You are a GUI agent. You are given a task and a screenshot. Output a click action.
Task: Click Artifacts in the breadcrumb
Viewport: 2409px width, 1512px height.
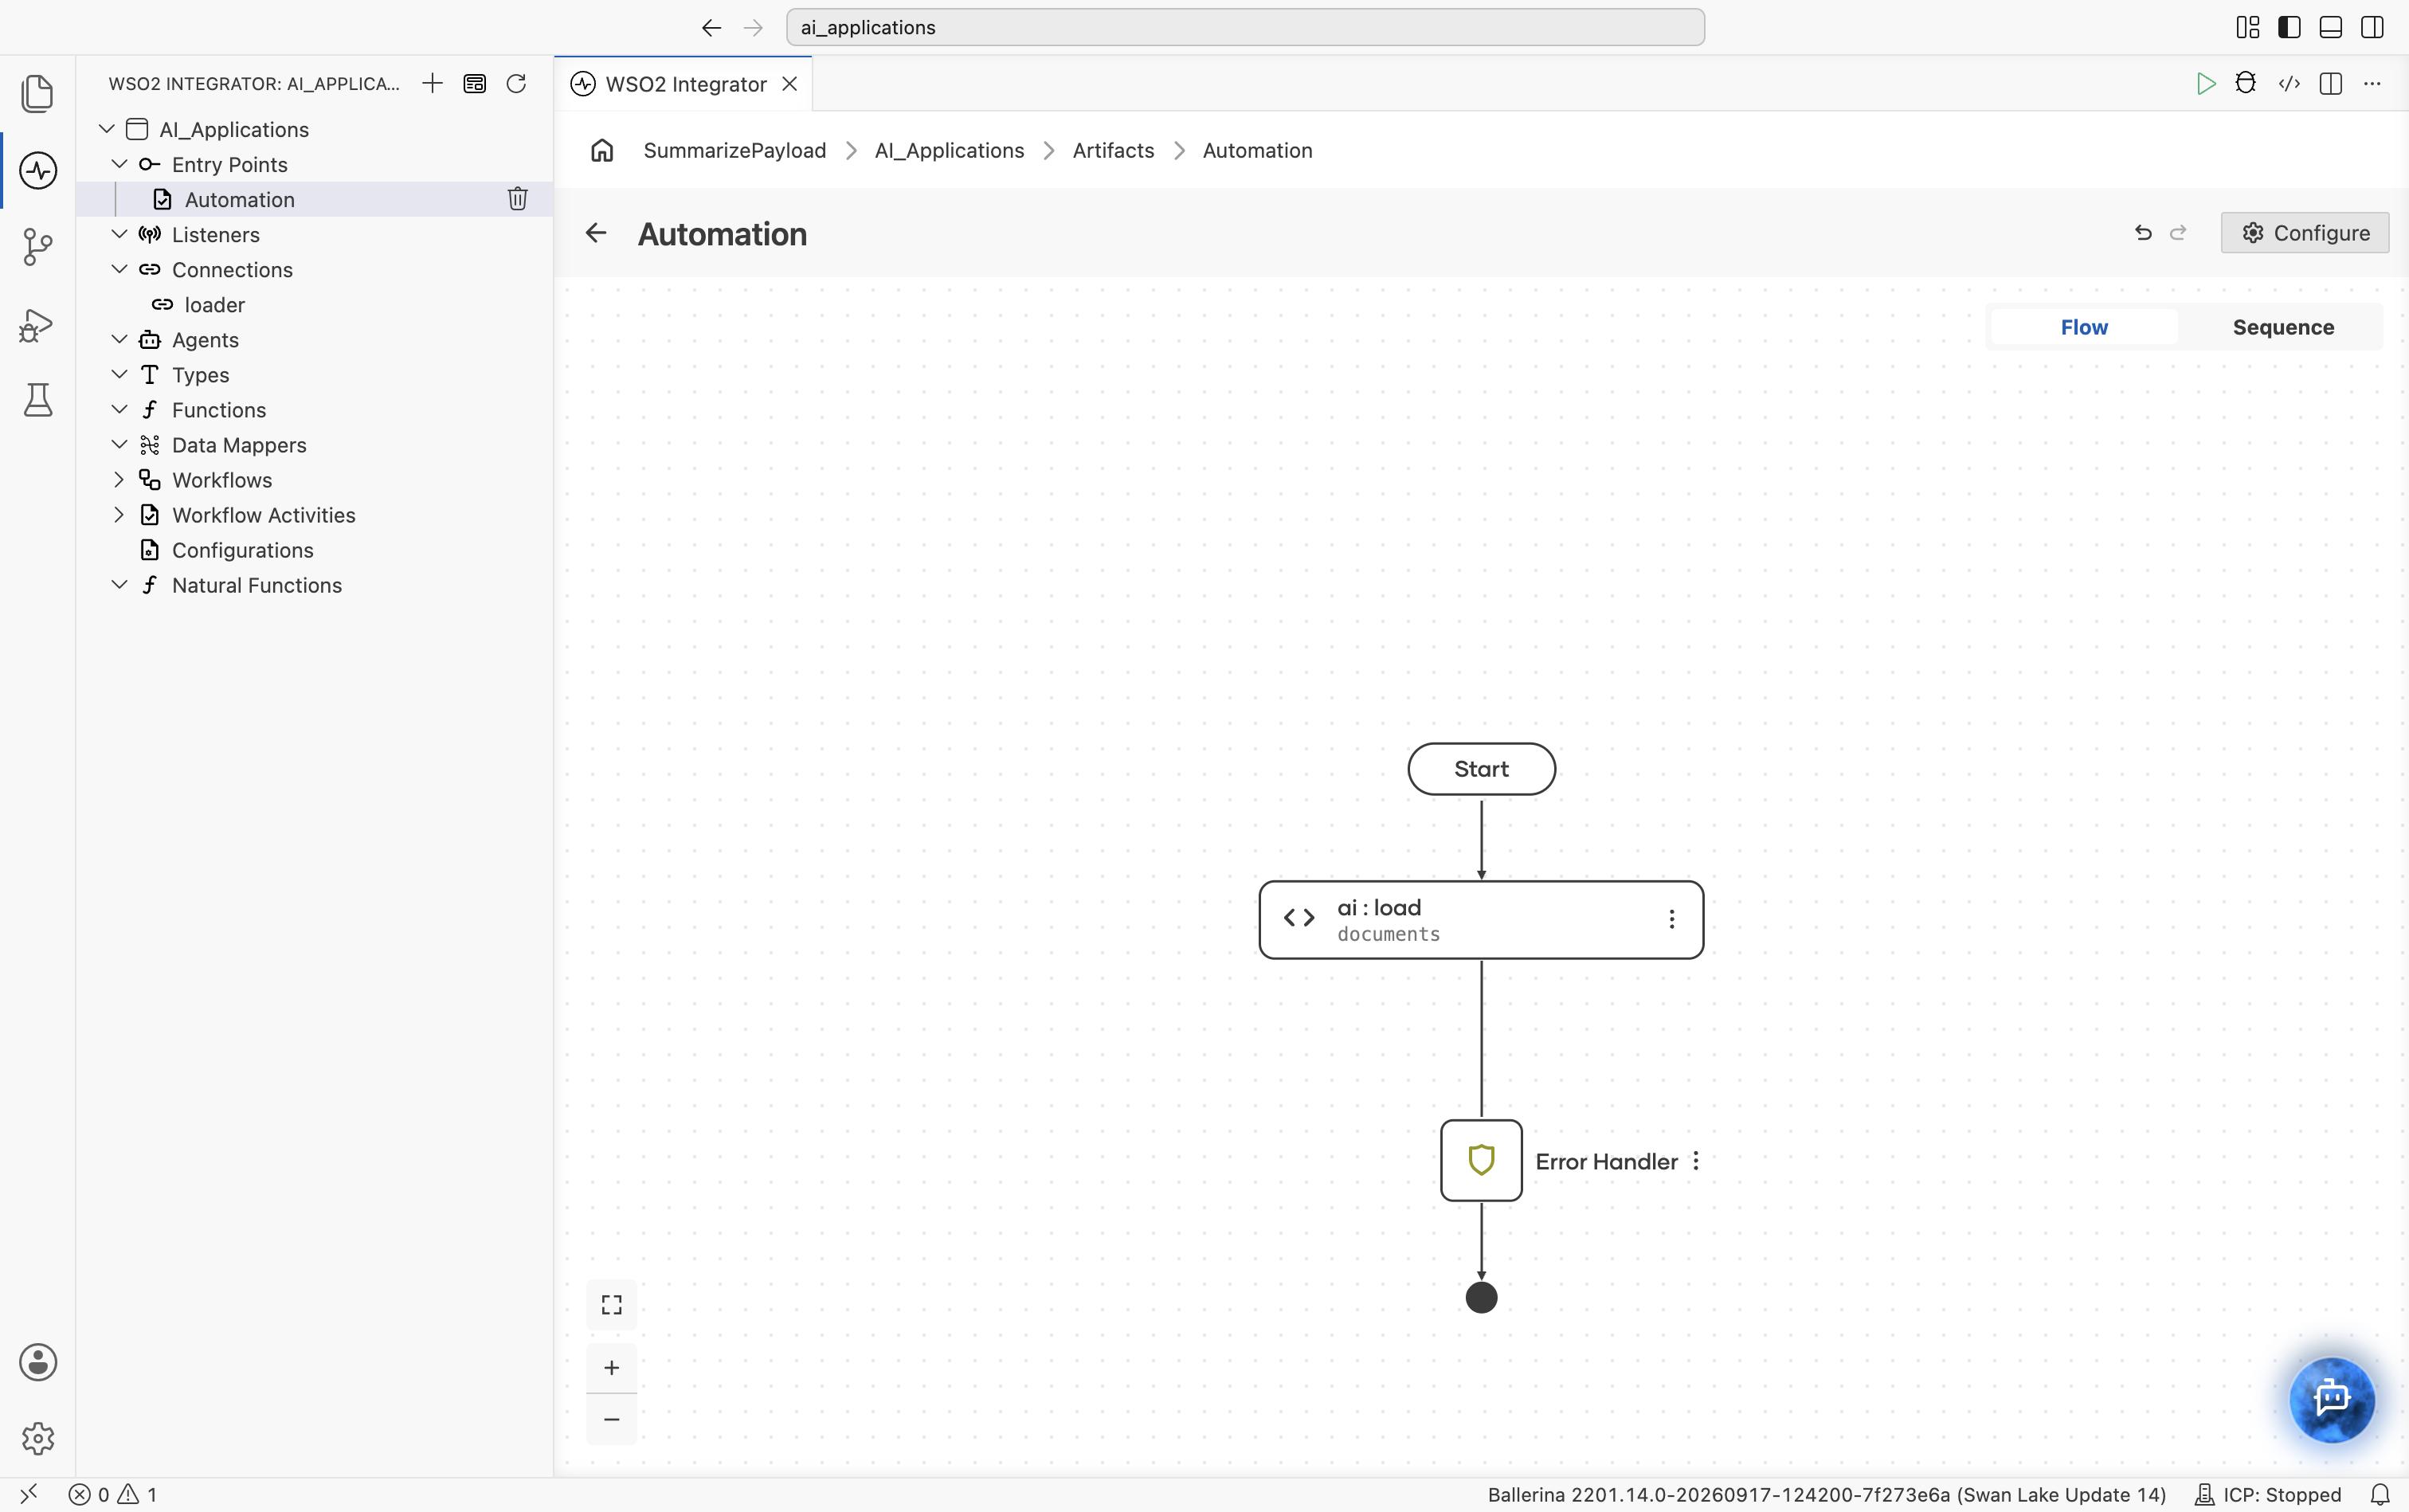(x=1113, y=150)
